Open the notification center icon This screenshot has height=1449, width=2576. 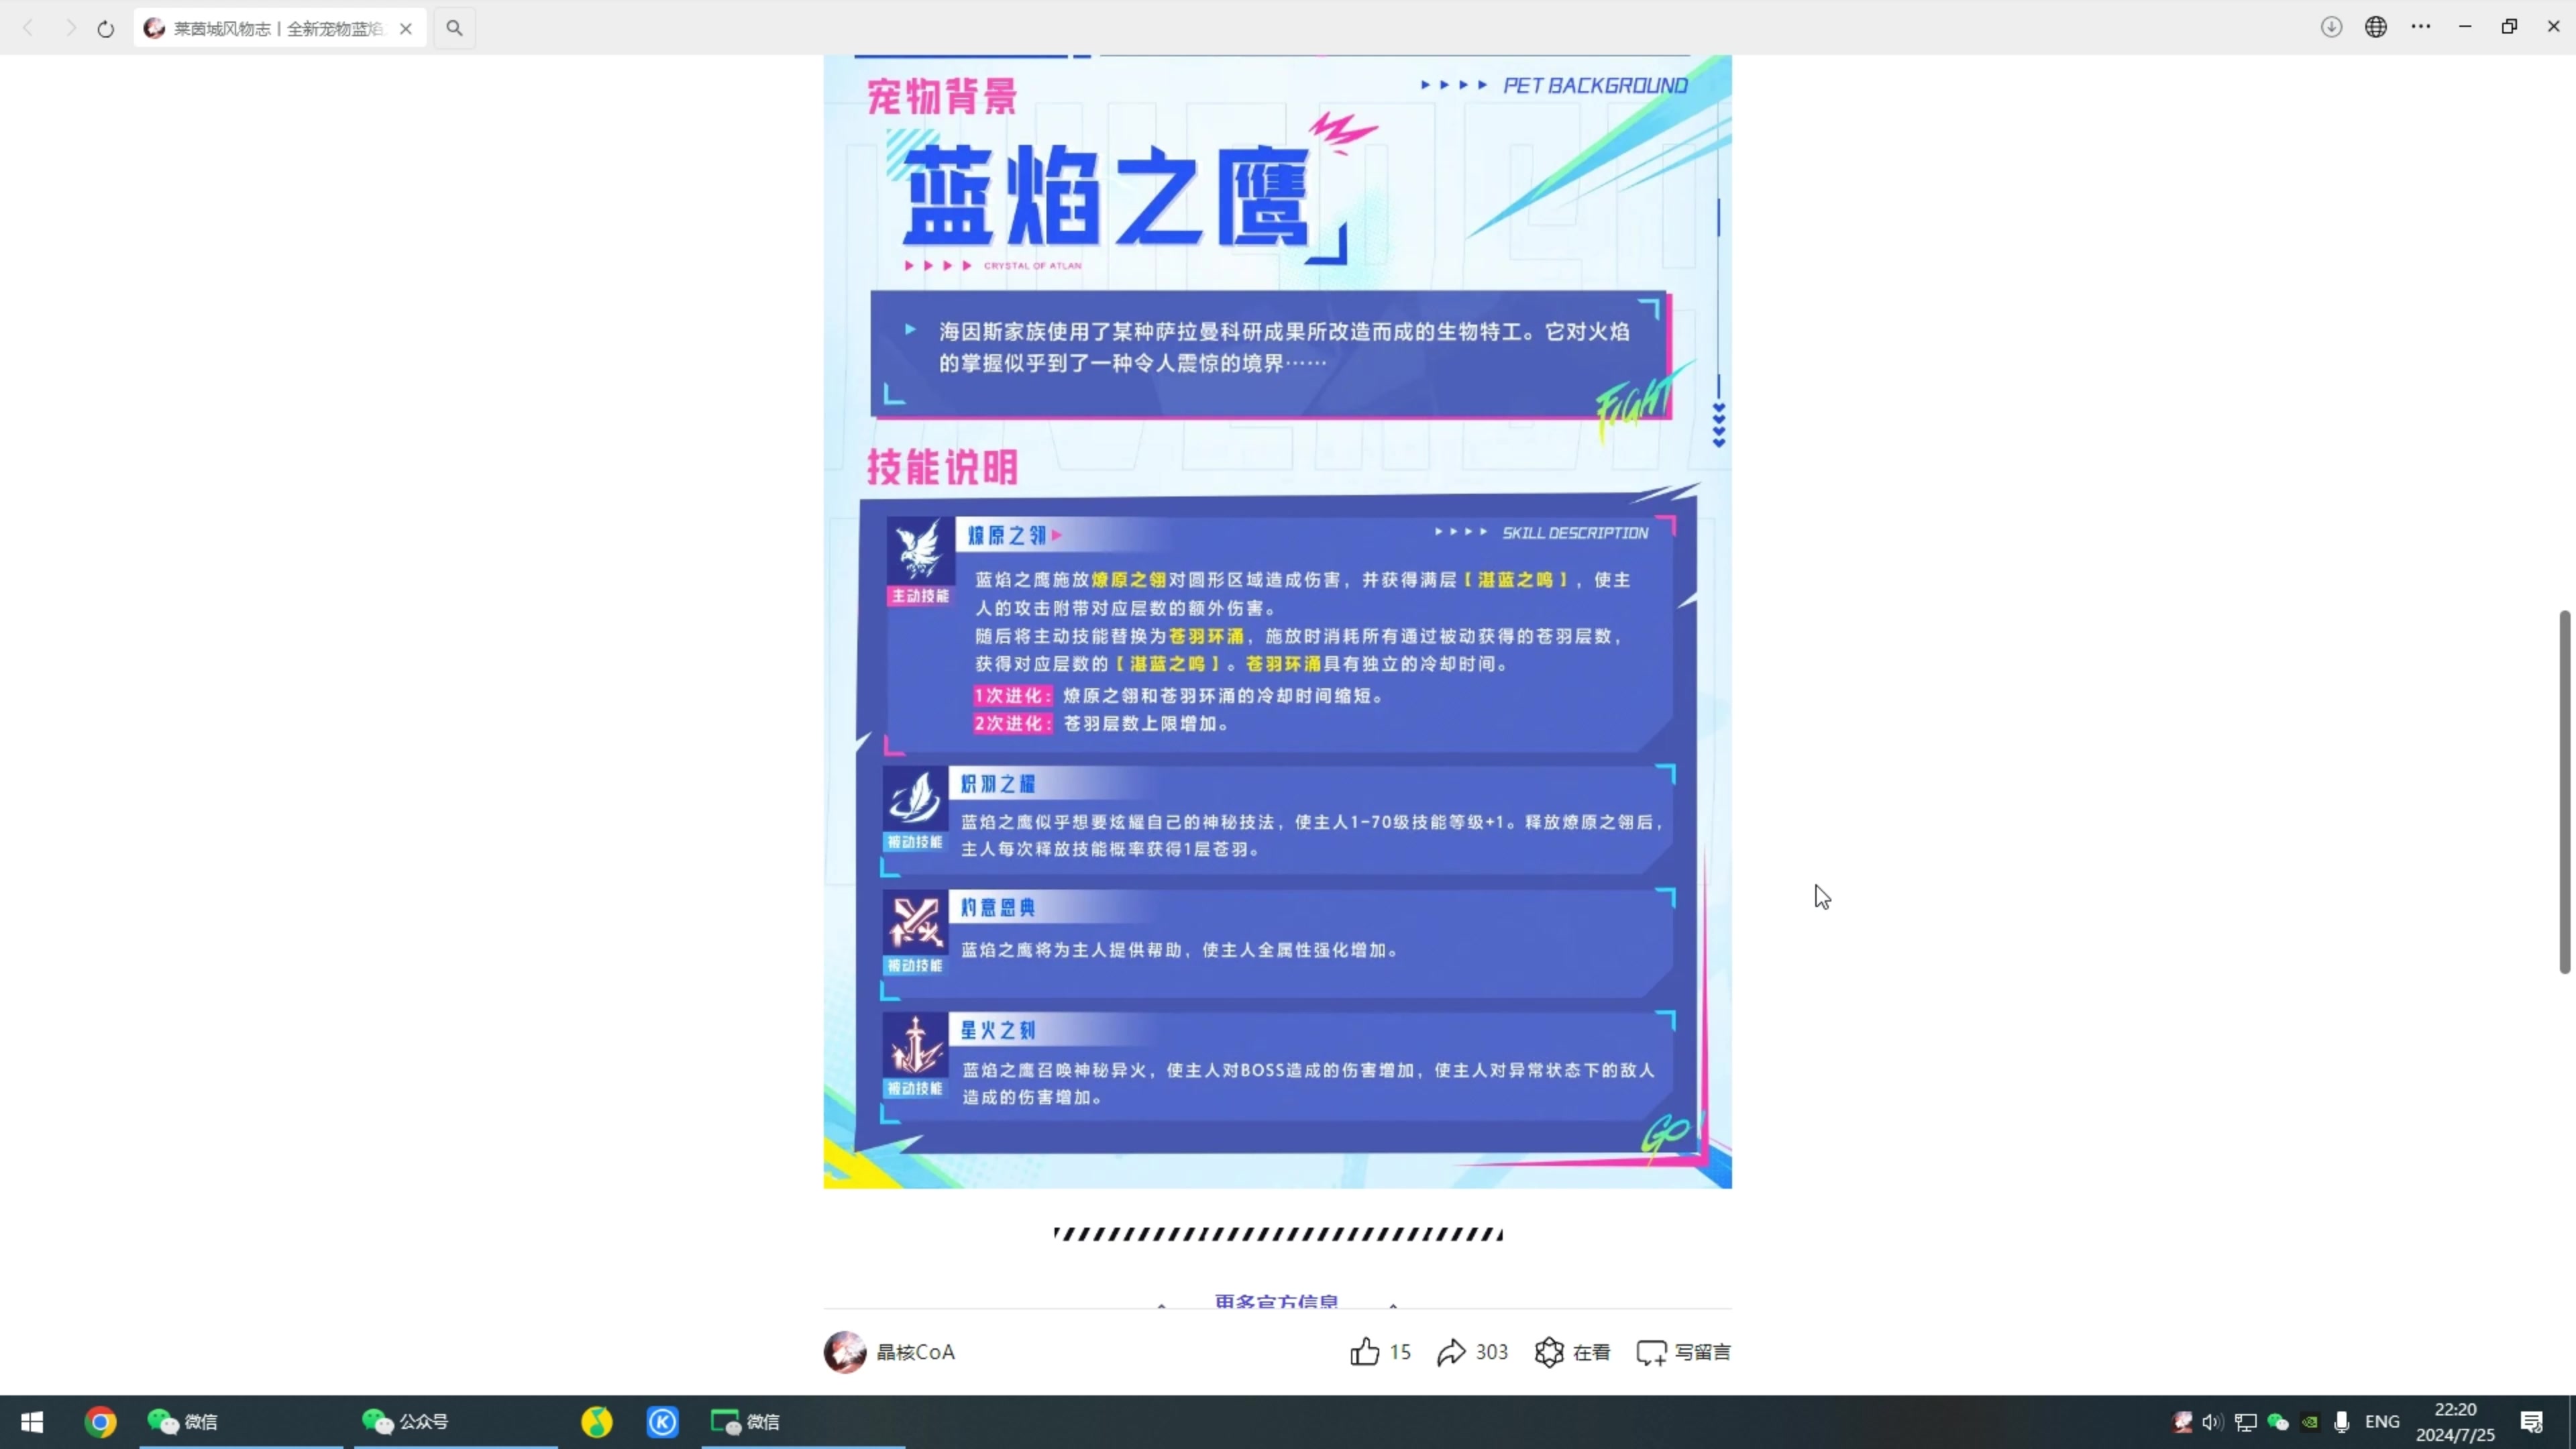click(2532, 1421)
